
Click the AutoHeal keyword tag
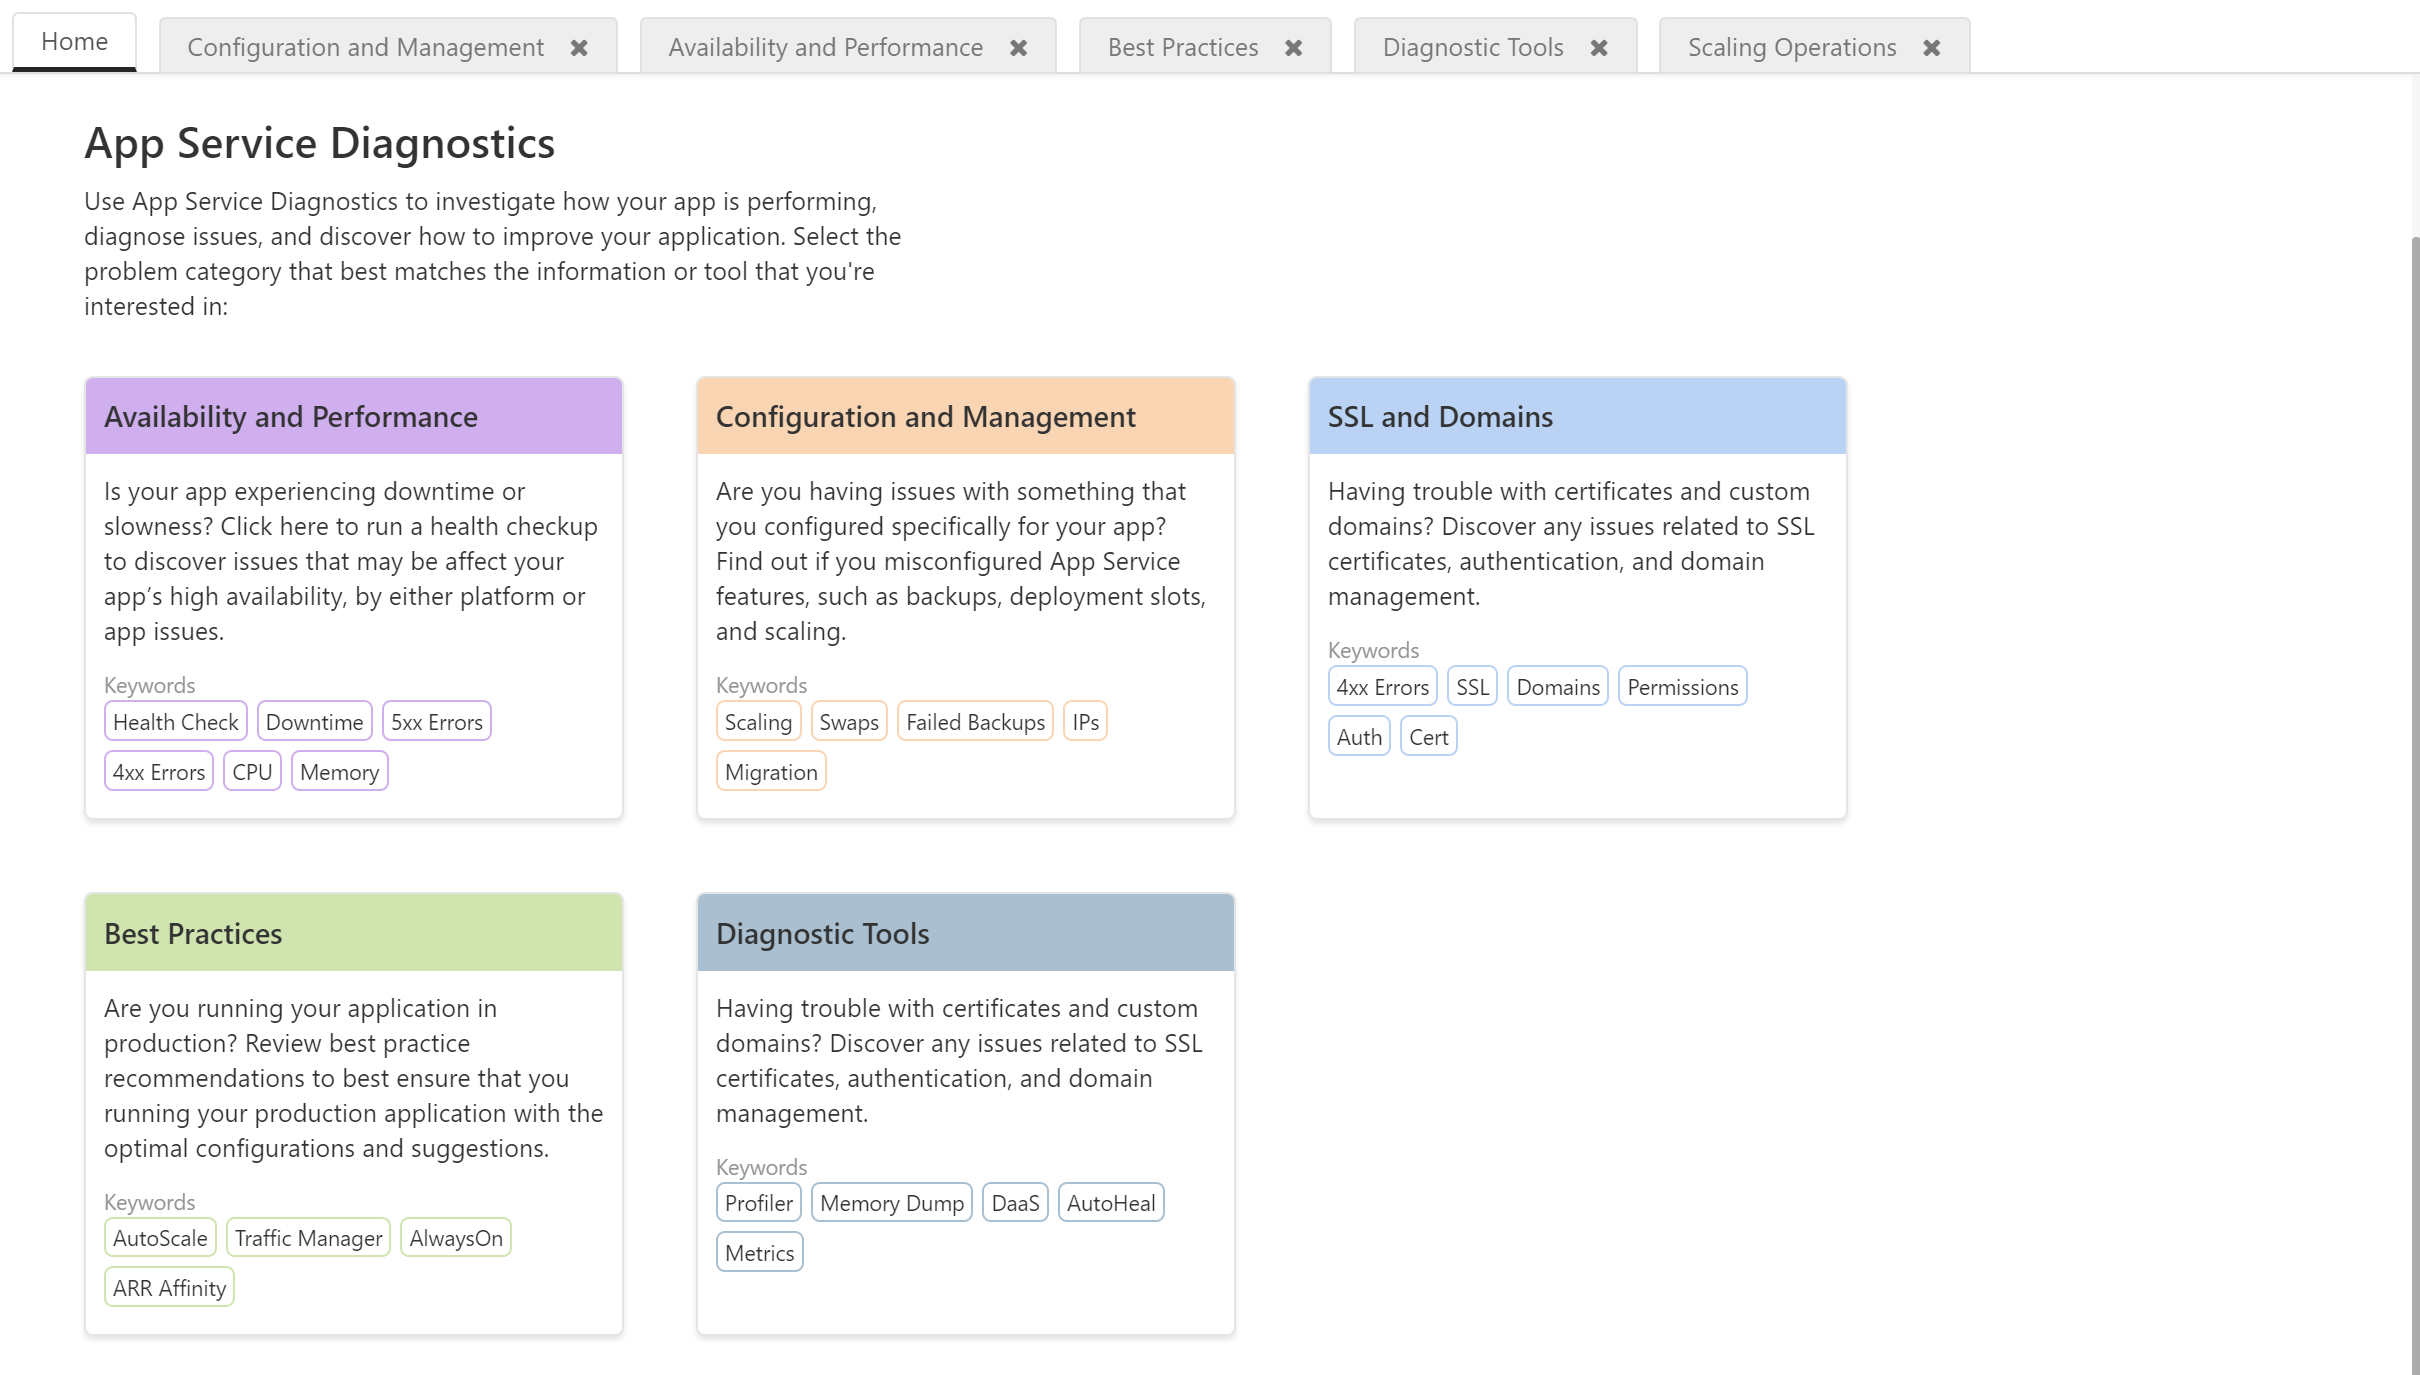(x=1110, y=1203)
